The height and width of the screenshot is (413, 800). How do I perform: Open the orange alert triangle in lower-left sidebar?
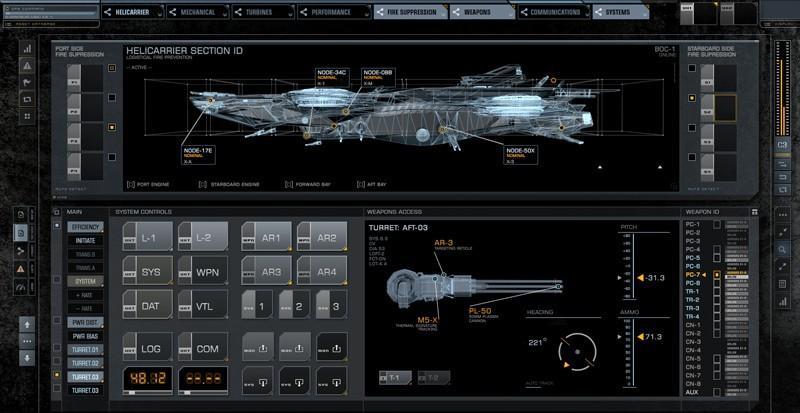click(x=21, y=269)
